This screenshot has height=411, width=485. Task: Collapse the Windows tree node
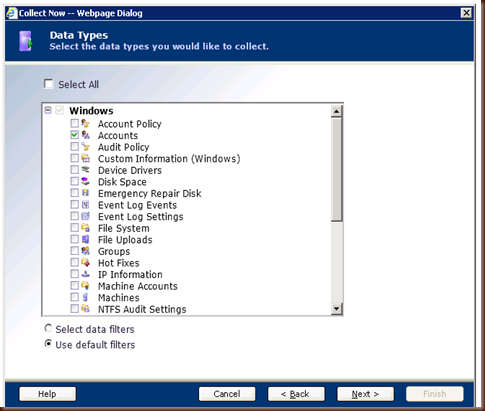[x=48, y=110]
